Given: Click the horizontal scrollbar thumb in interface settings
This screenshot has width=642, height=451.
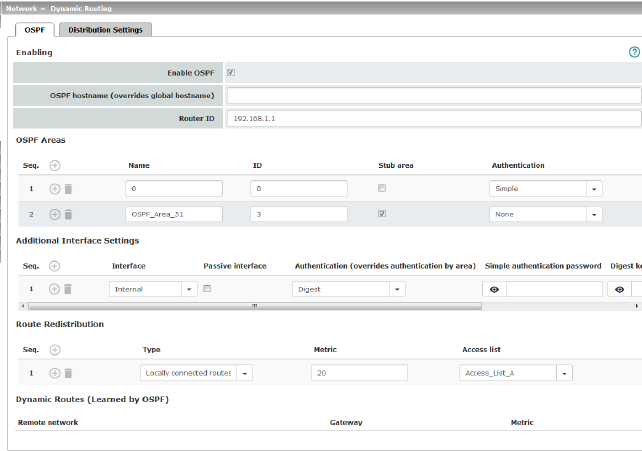Looking at the screenshot, I should pyautogui.click(x=255, y=306).
